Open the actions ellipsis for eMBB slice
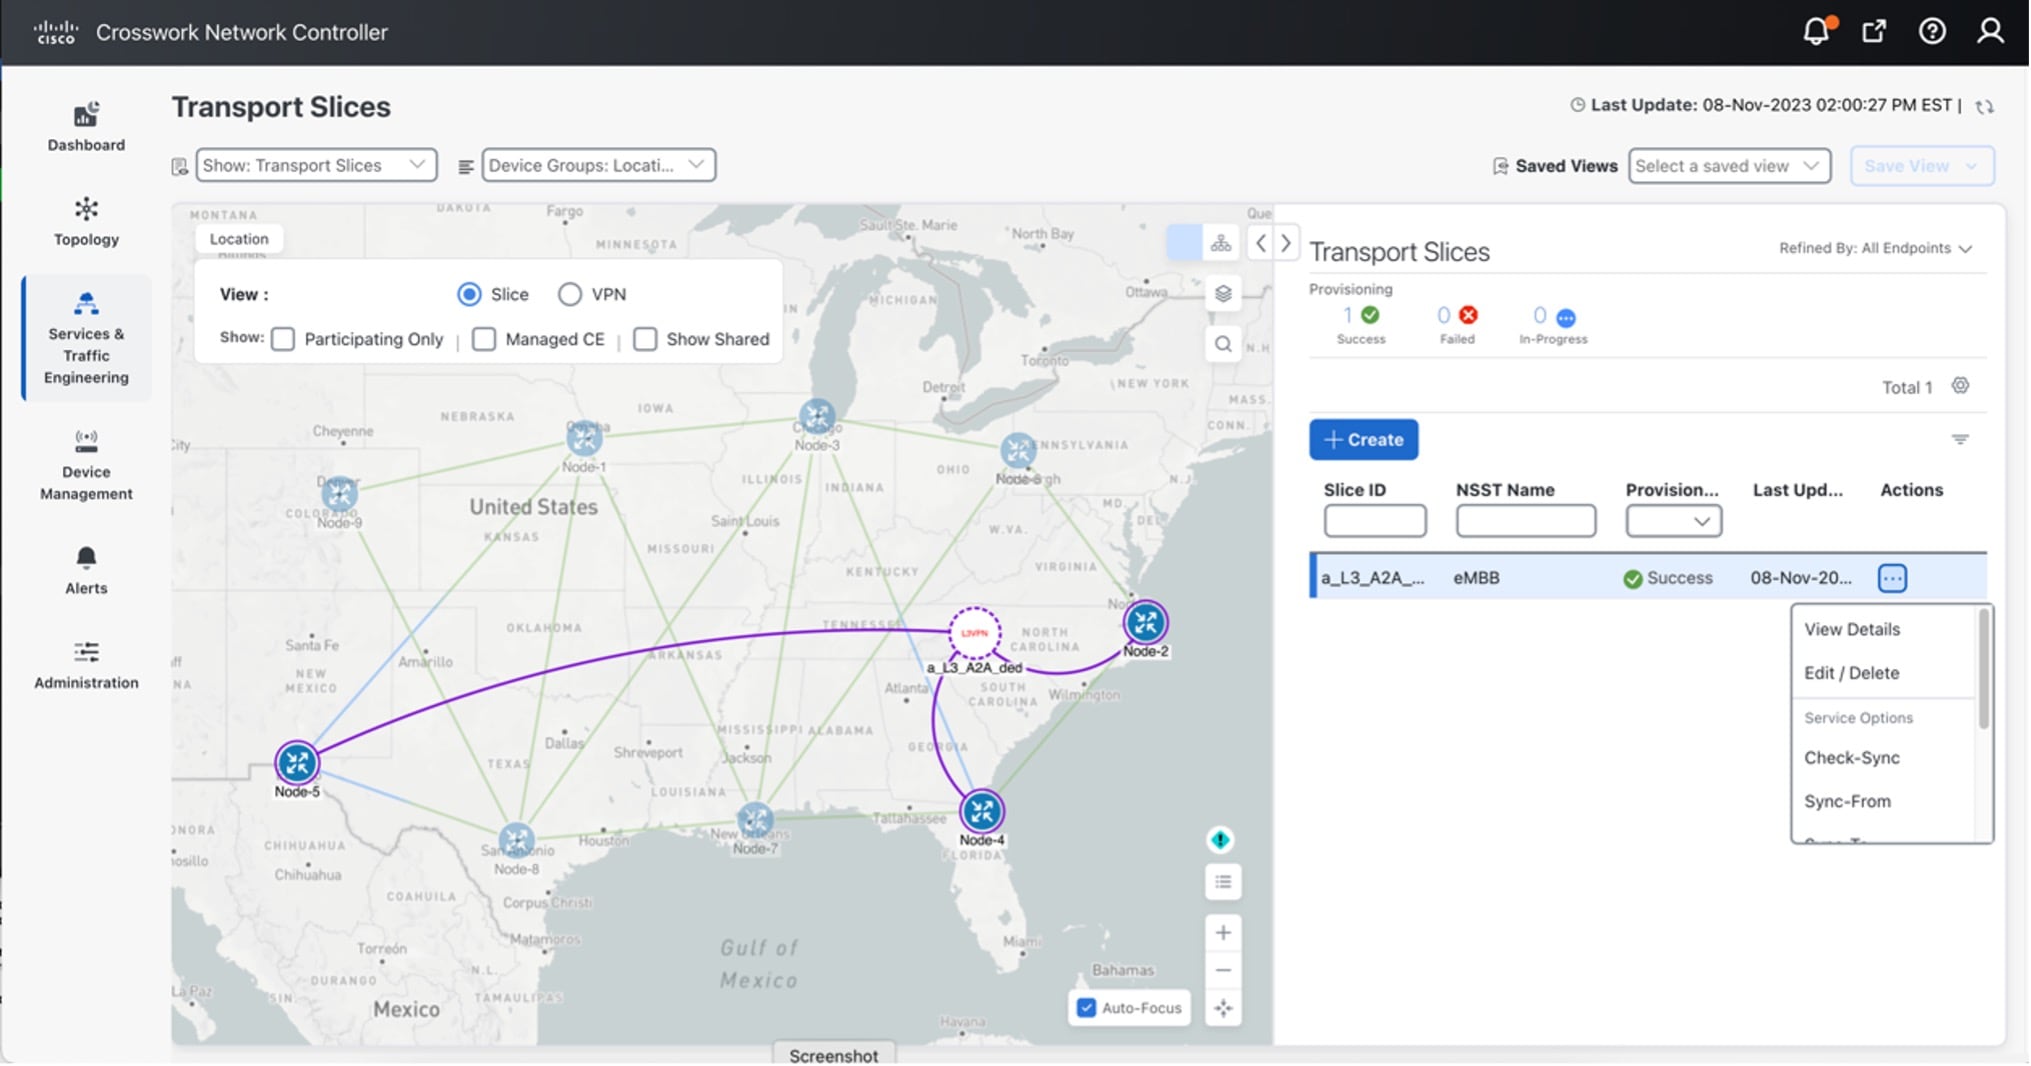The image size is (2031, 1066). pyautogui.click(x=1892, y=578)
